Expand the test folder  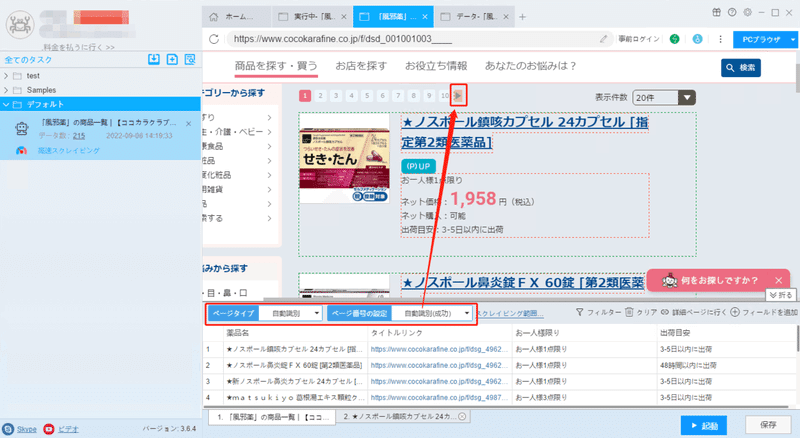pos(6,76)
